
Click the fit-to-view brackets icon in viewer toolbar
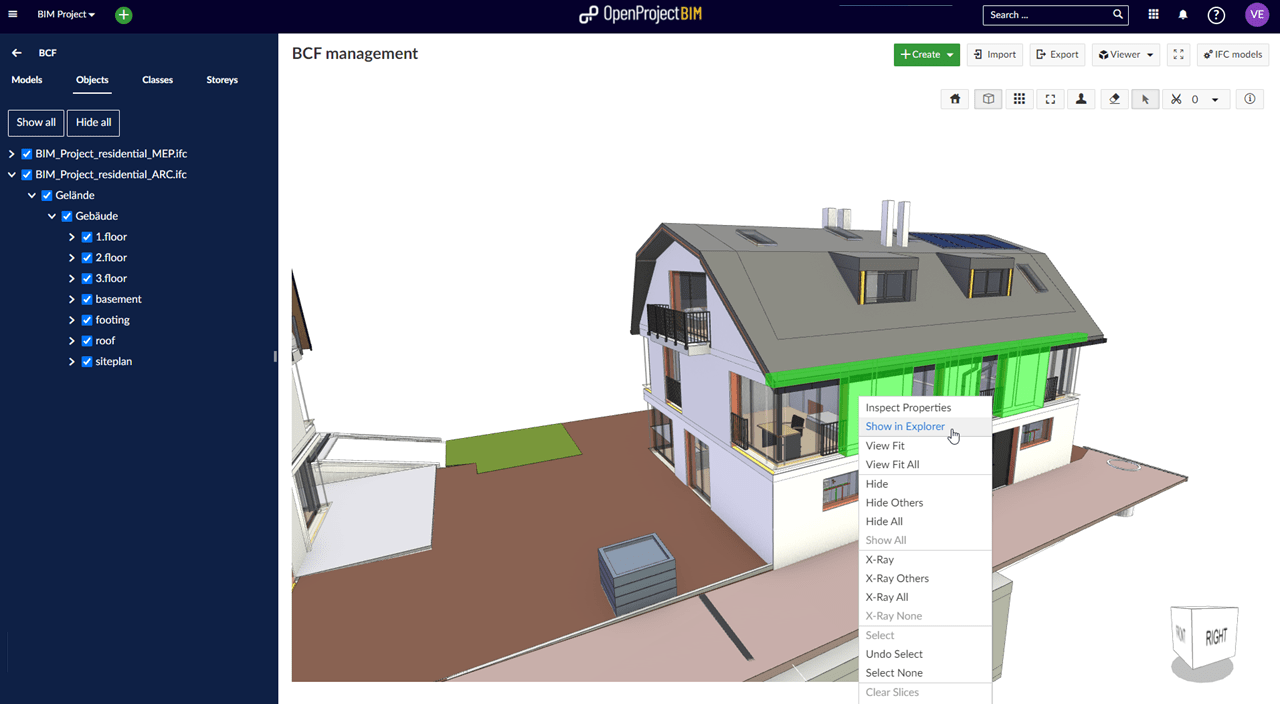(x=1050, y=99)
